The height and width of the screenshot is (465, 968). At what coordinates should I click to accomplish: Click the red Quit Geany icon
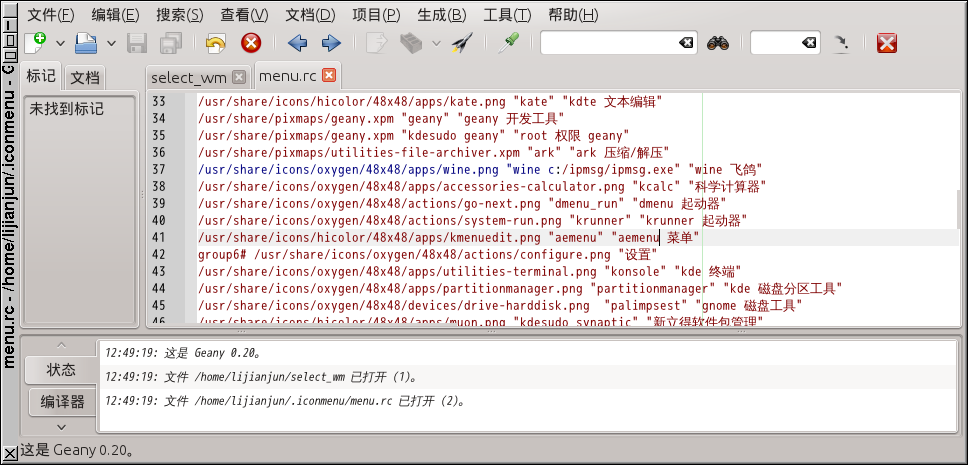[x=887, y=43]
